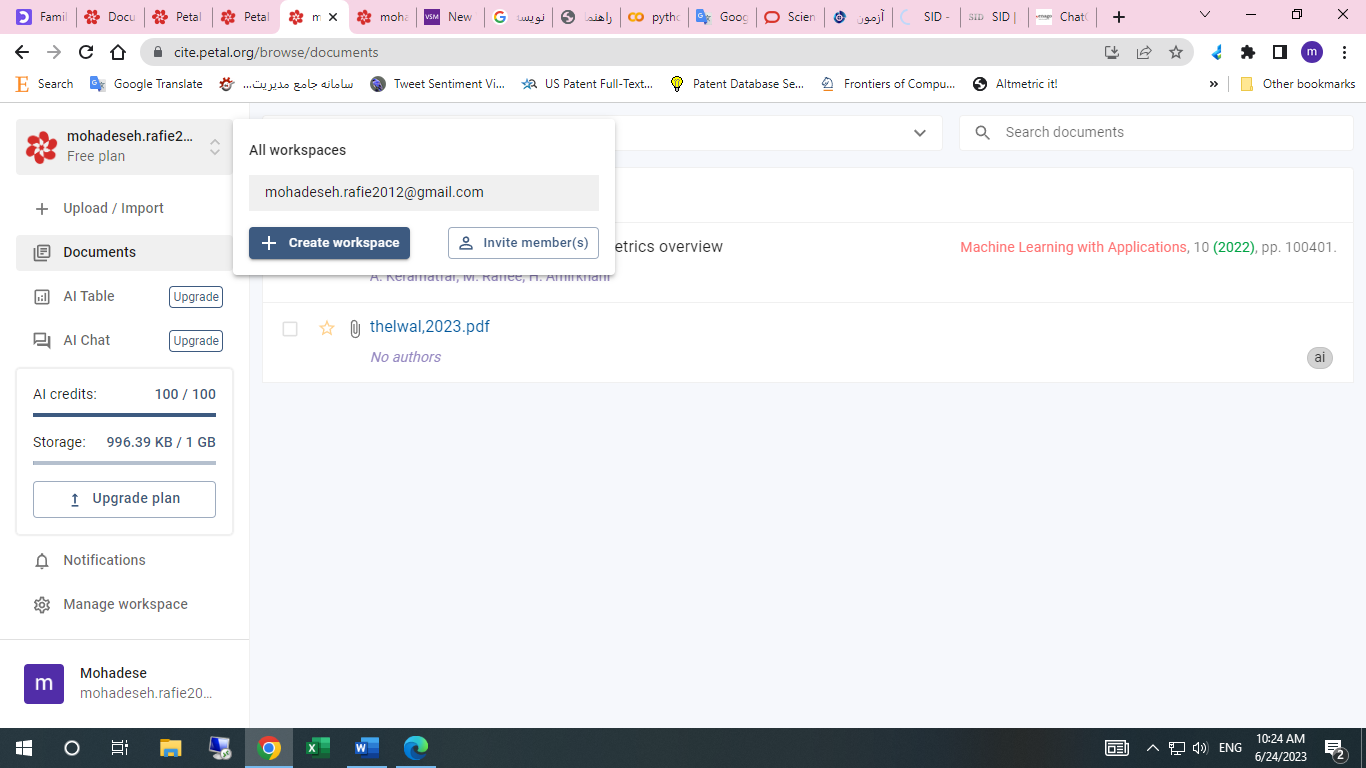This screenshot has width=1366, height=768.
Task: Open File Explorer from the taskbar
Action: coord(171,747)
